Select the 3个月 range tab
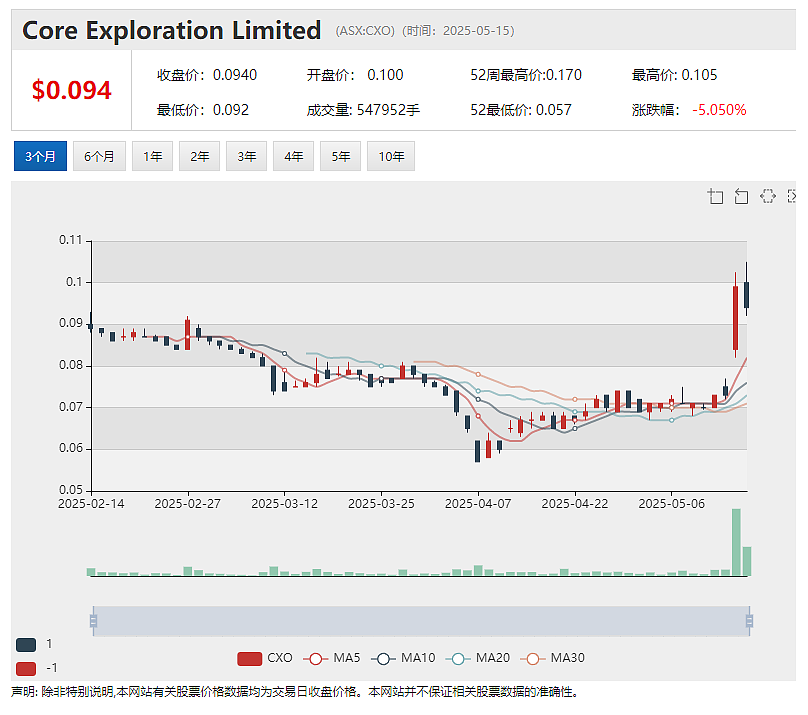This screenshot has width=808, height=715. (x=40, y=156)
